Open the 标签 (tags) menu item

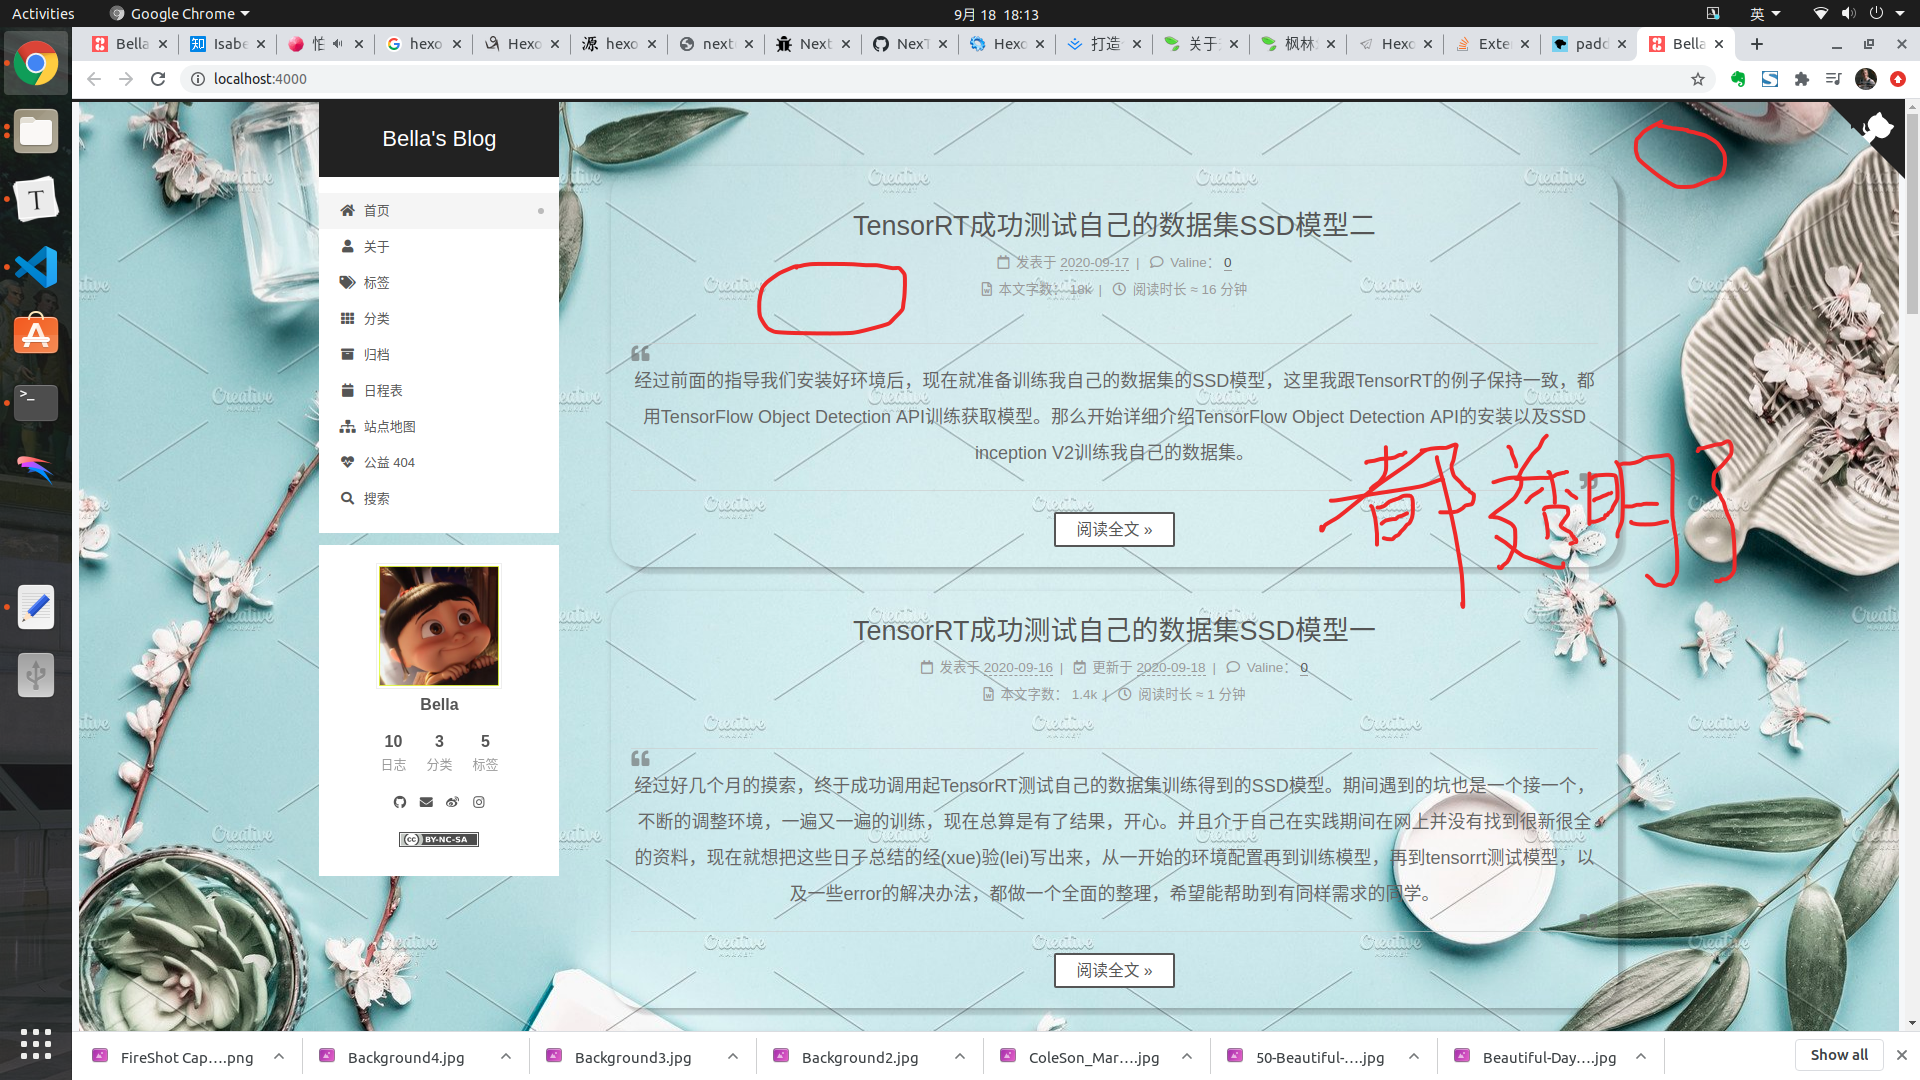(376, 283)
